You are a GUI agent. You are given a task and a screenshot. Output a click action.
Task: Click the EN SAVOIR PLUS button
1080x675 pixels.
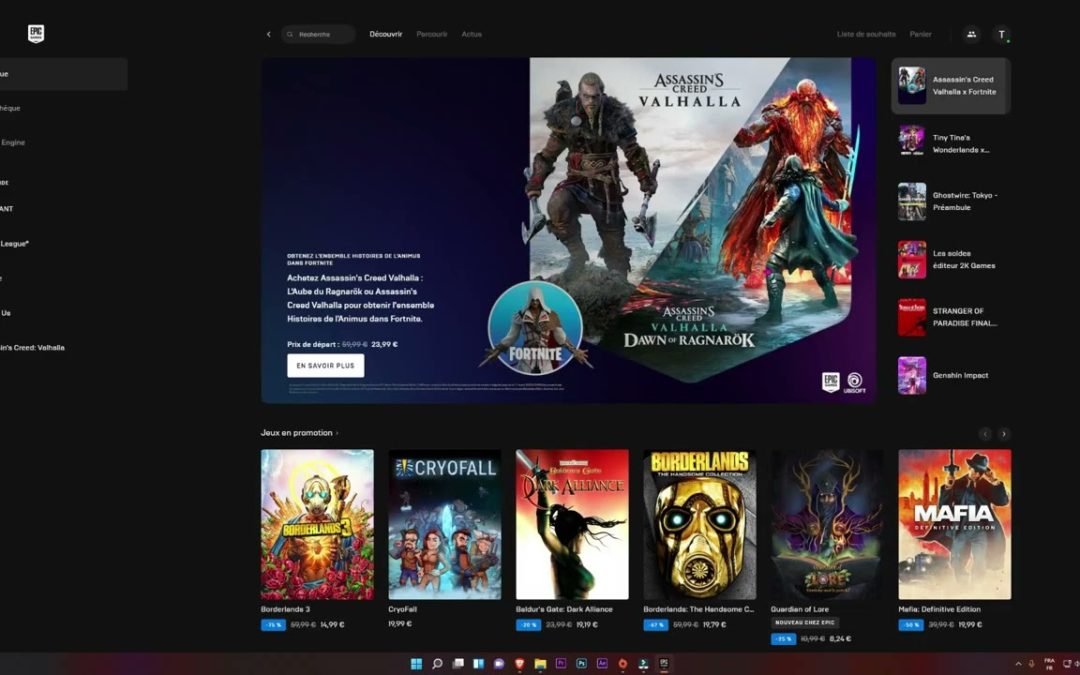(326, 366)
